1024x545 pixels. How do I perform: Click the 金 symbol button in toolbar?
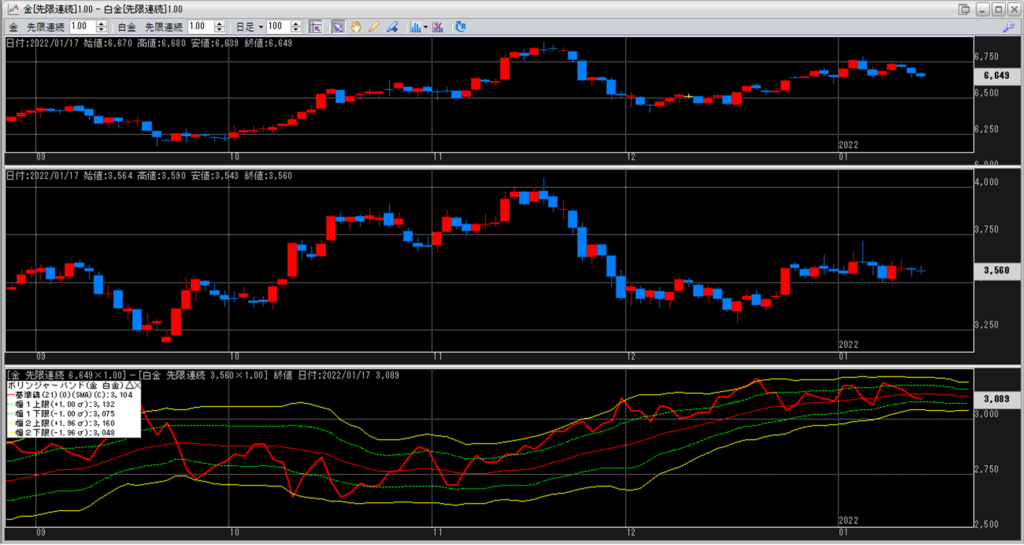[12, 25]
